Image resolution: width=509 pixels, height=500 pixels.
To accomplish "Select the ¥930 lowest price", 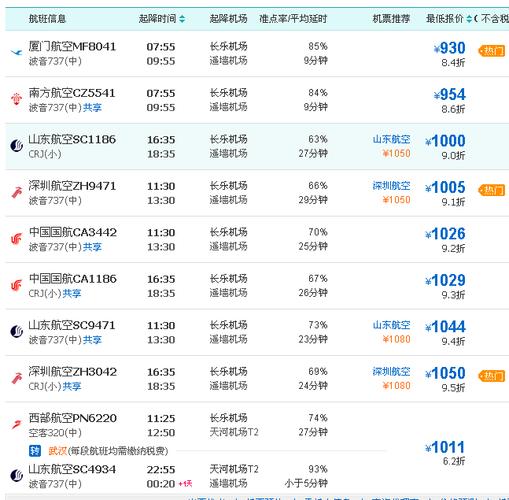I will (449, 48).
